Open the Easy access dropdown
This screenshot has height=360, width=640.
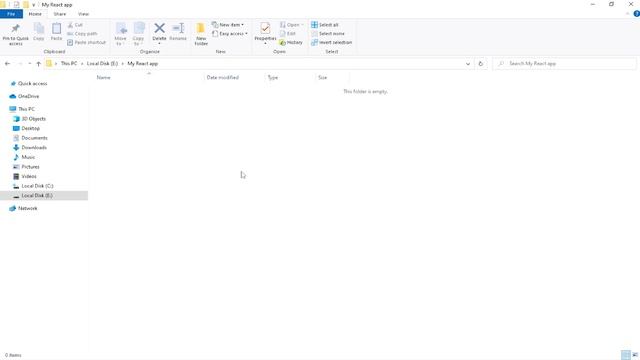point(230,33)
